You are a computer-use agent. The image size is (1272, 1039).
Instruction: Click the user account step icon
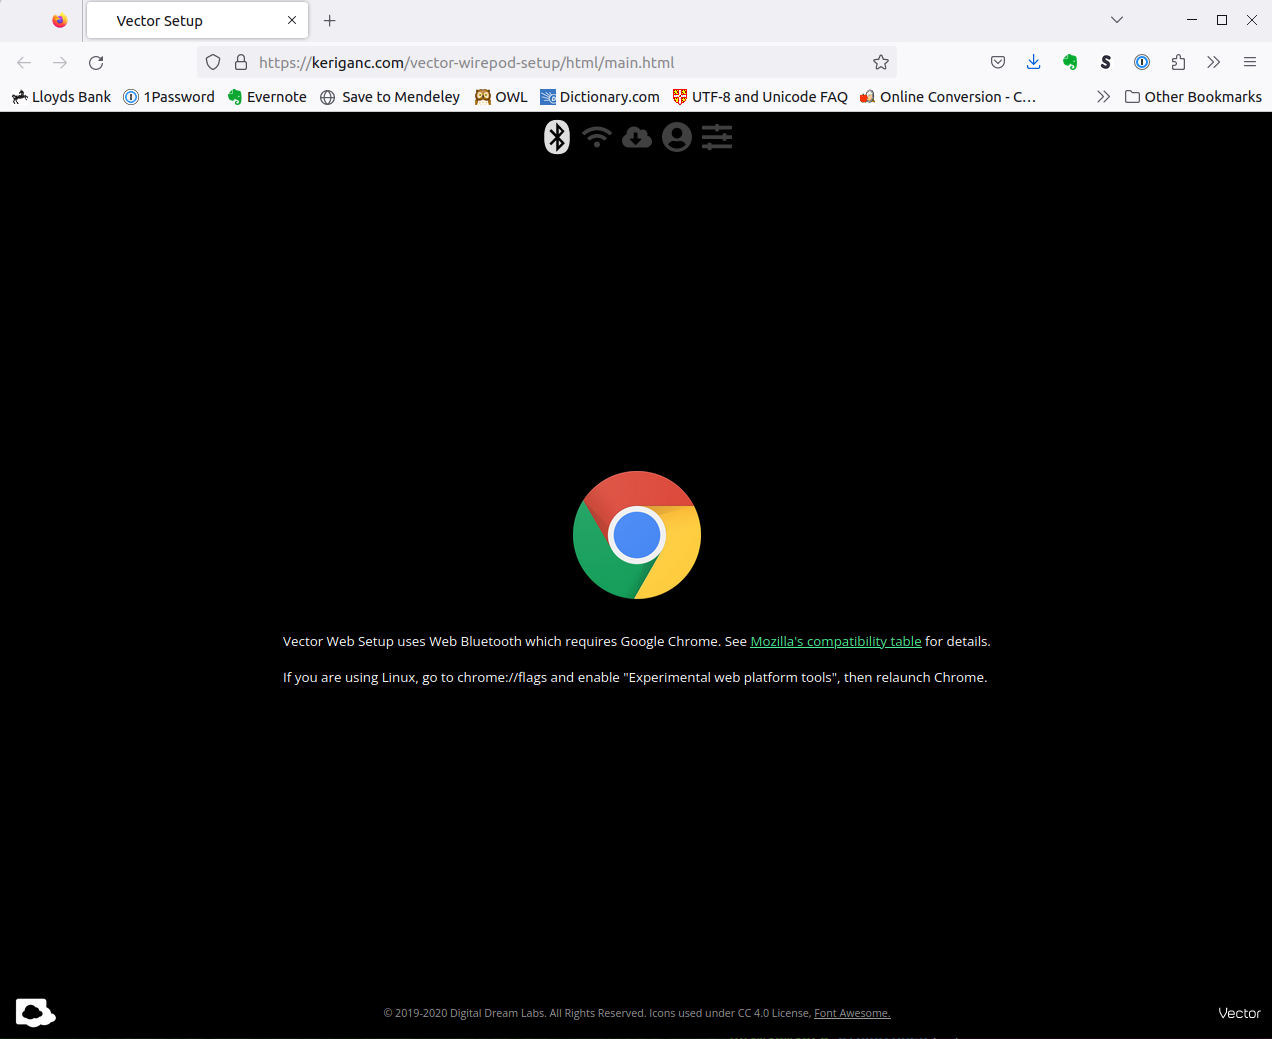pyautogui.click(x=677, y=137)
